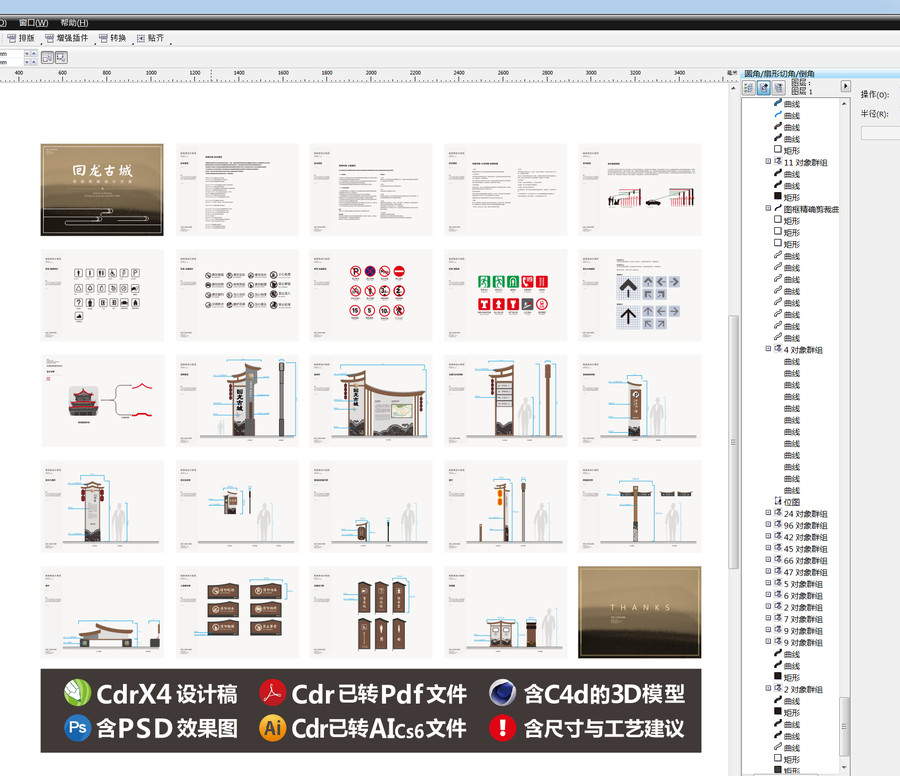The width and height of the screenshot is (900, 776).
Task: Select the 图层 1 layer label
Action: point(802,91)
